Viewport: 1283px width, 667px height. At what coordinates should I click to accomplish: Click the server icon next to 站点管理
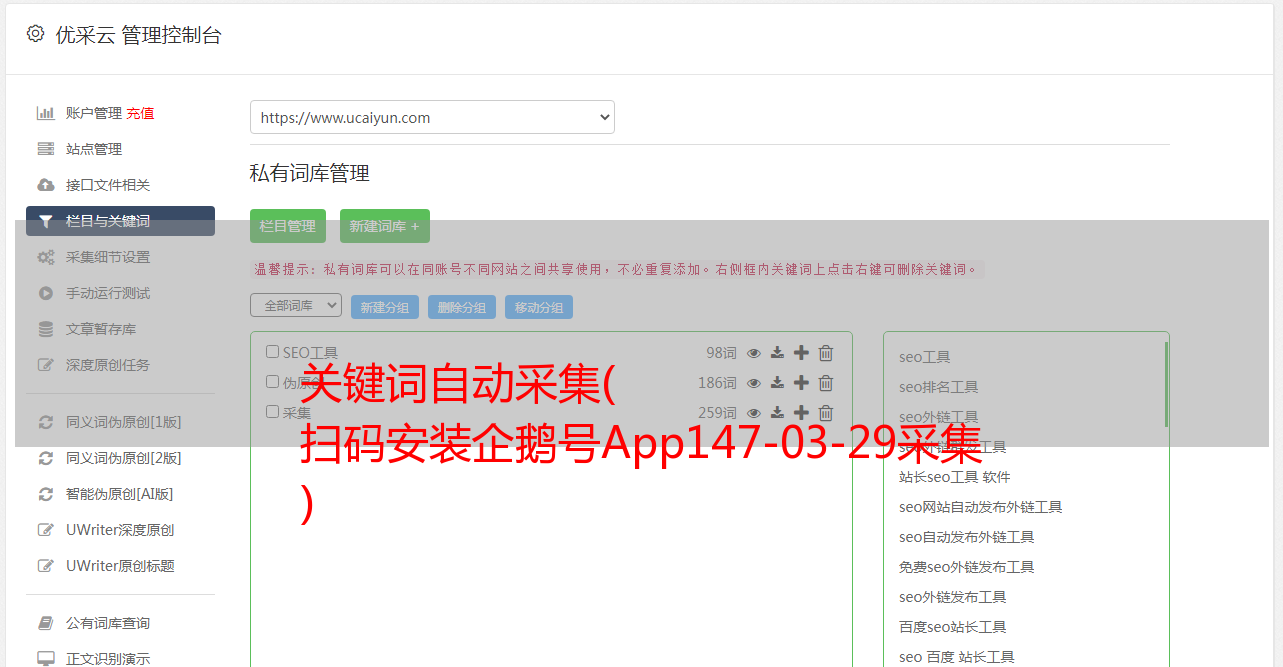point(45,149)
